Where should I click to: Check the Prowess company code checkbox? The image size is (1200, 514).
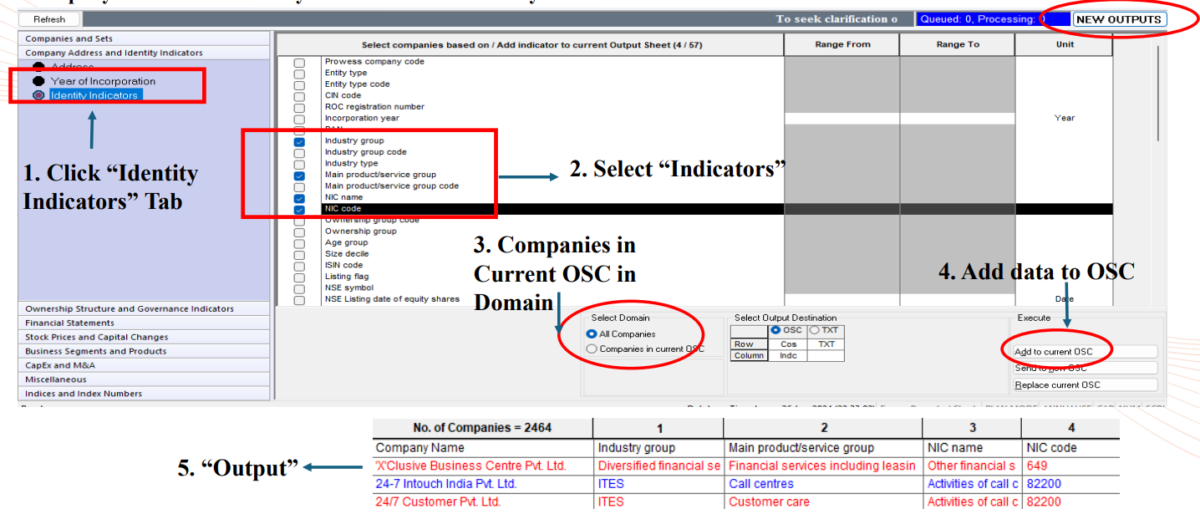(299, 62)
